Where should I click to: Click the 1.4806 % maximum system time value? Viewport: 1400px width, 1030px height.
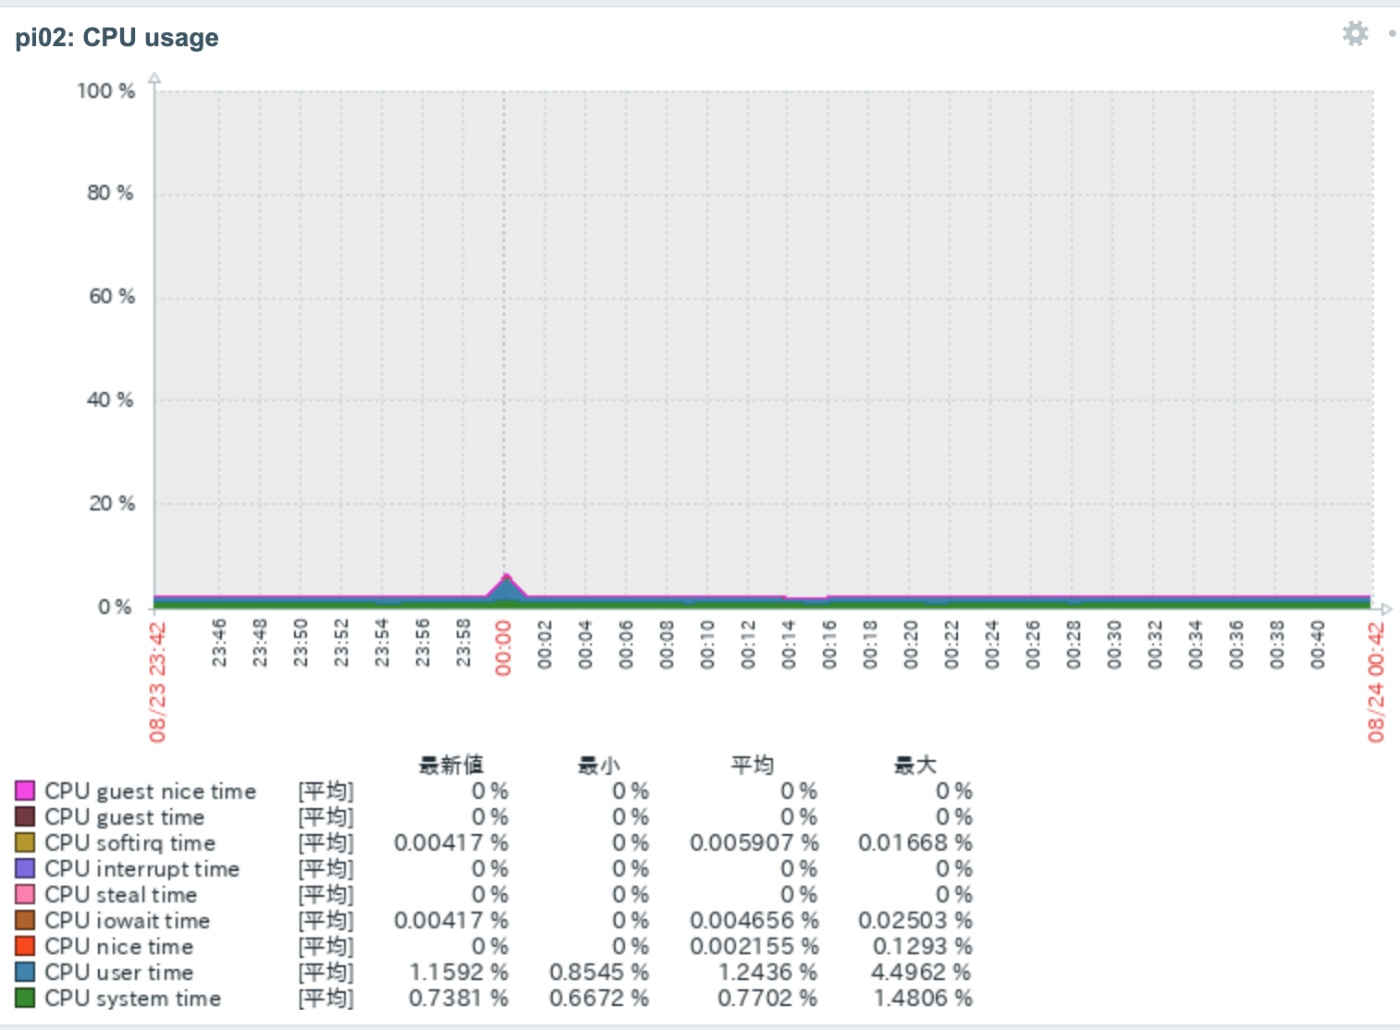tap(923, 998)
